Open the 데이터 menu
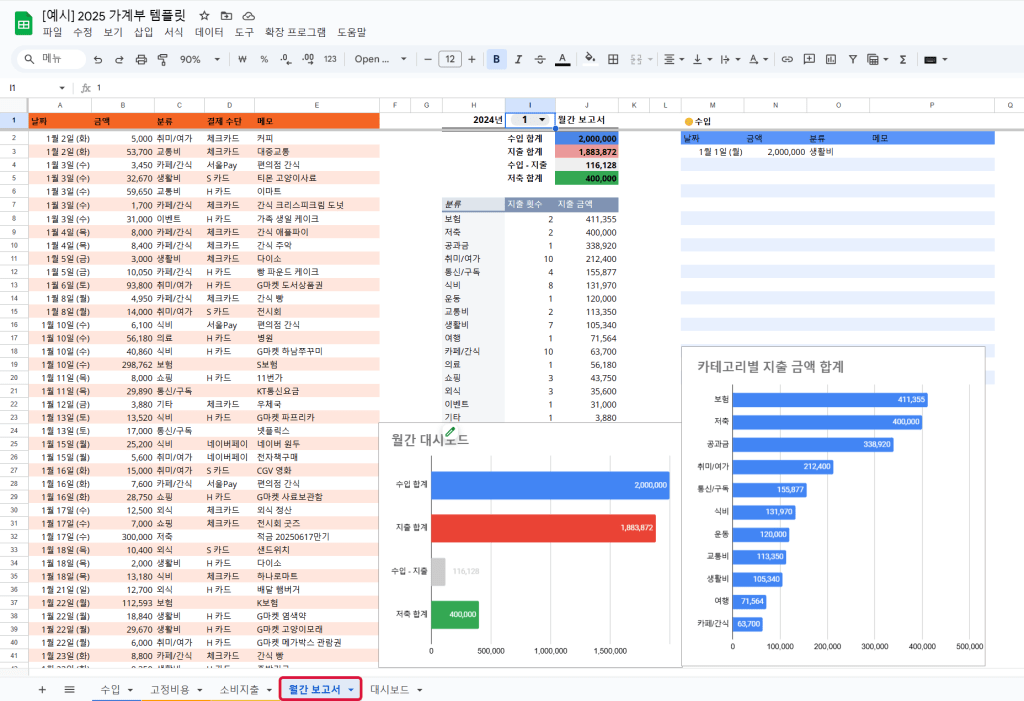This screenshot has width=1024, height=701. click(x=209, y=32)
